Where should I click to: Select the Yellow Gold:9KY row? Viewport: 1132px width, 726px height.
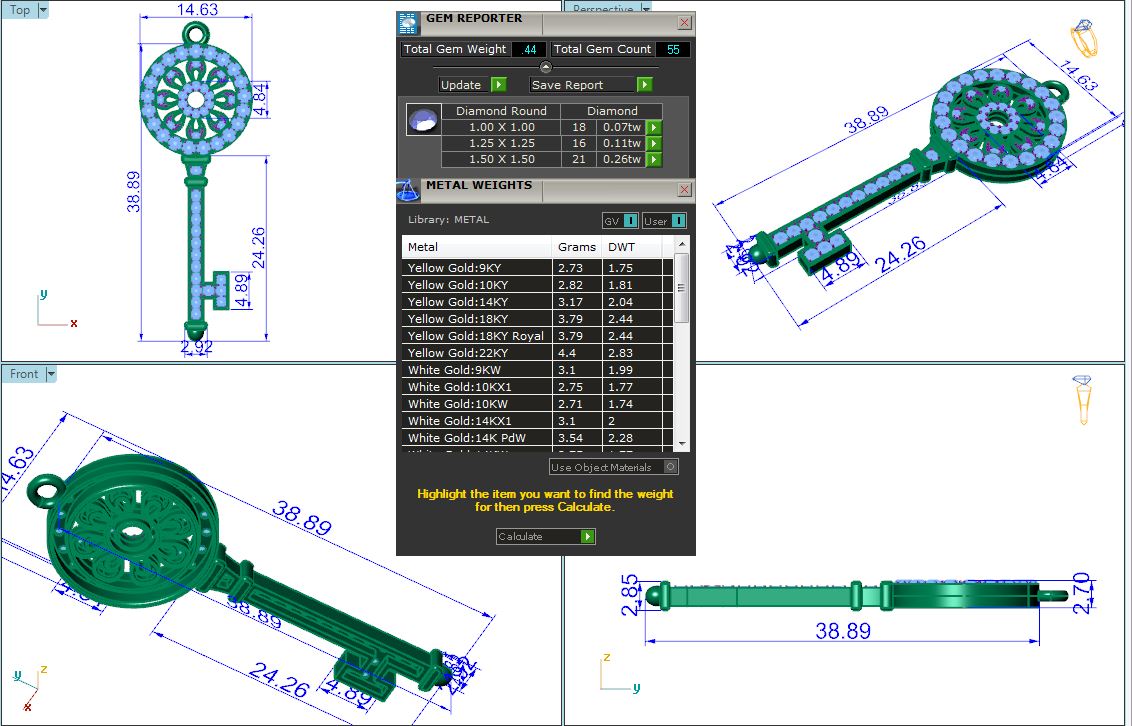(538, 267)
